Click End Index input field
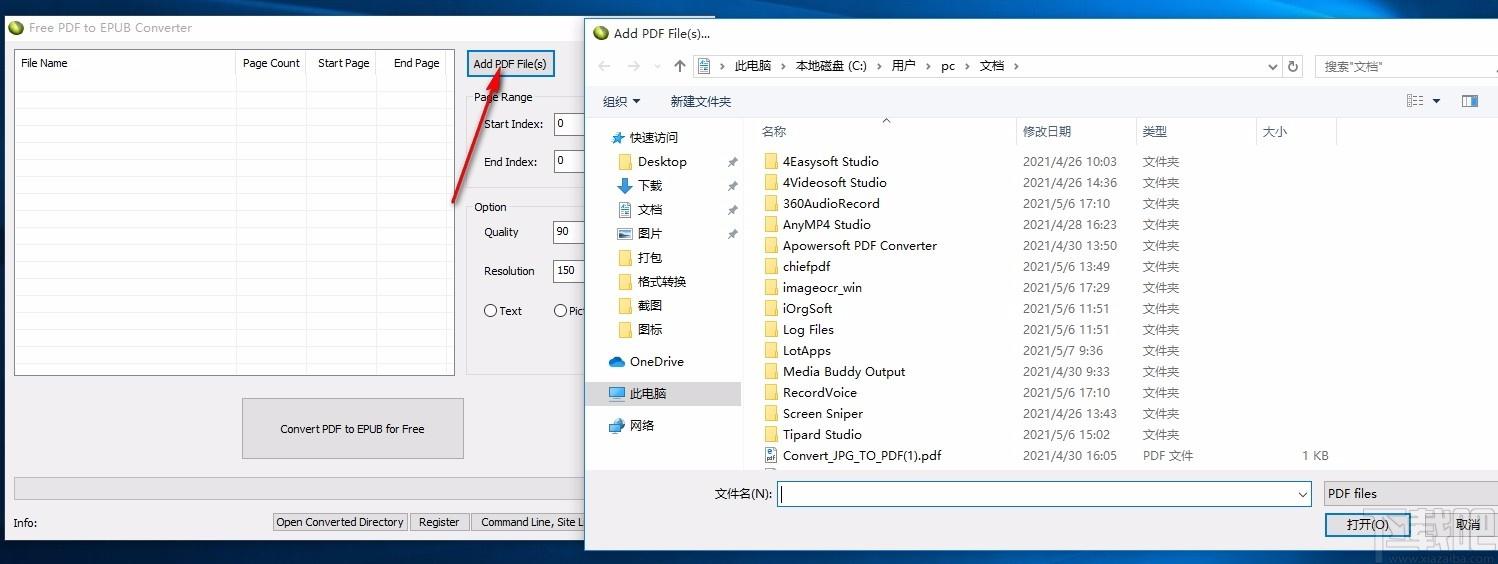Screen dimensions: 1498x564 coord(569,161)
